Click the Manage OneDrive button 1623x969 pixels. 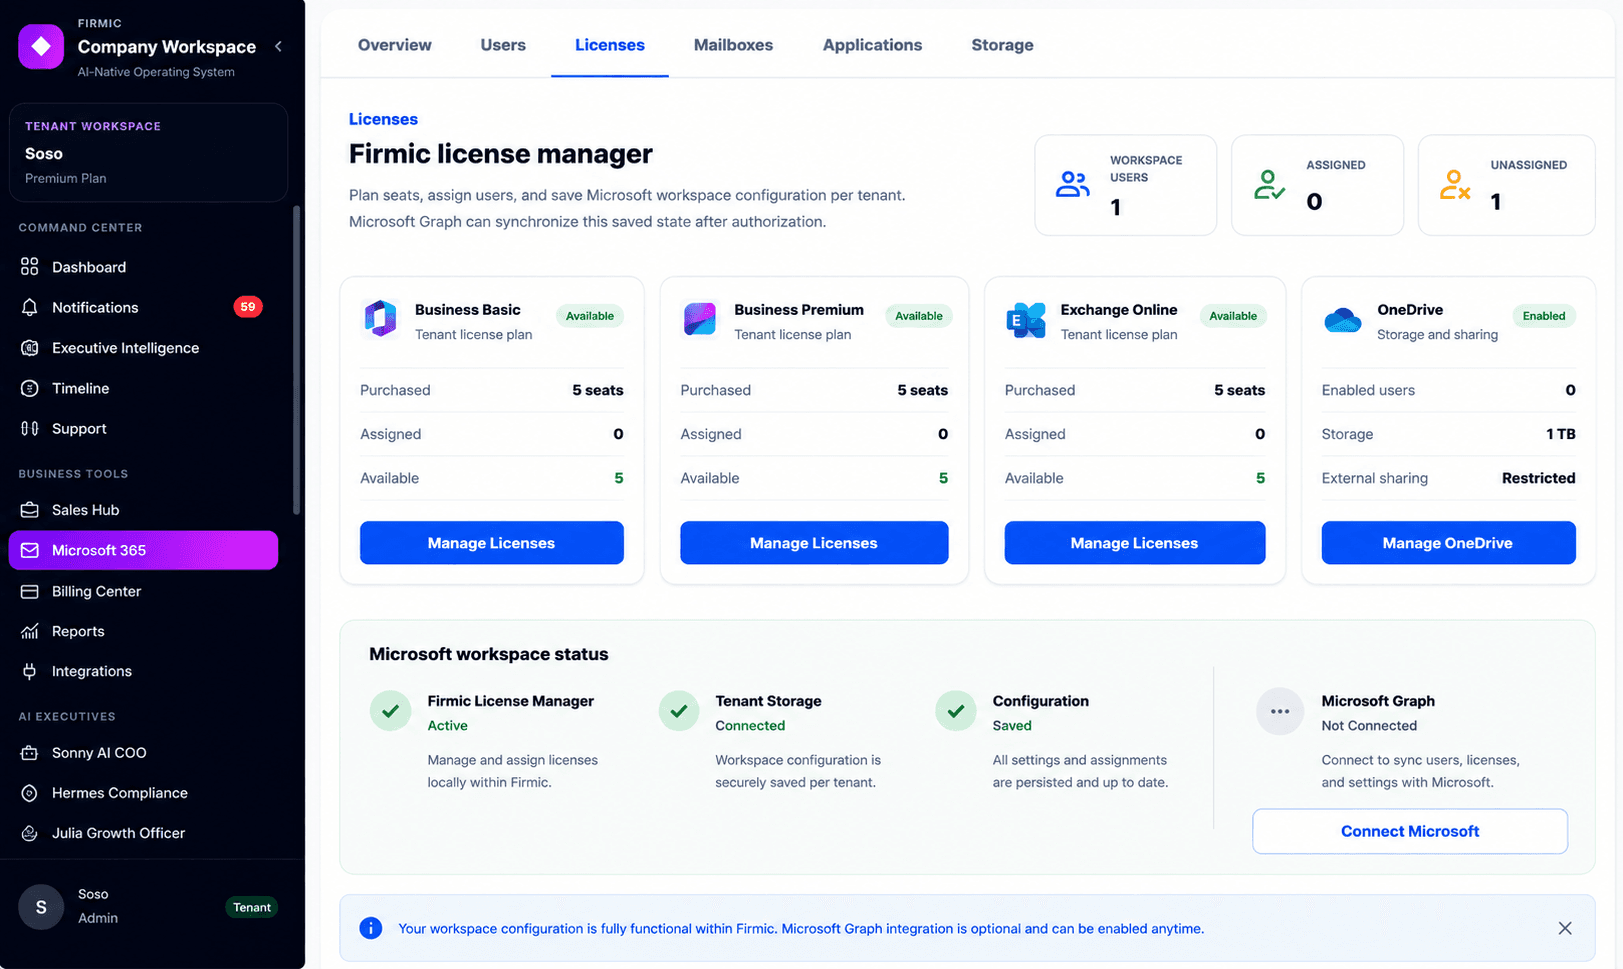[1448, 543]
